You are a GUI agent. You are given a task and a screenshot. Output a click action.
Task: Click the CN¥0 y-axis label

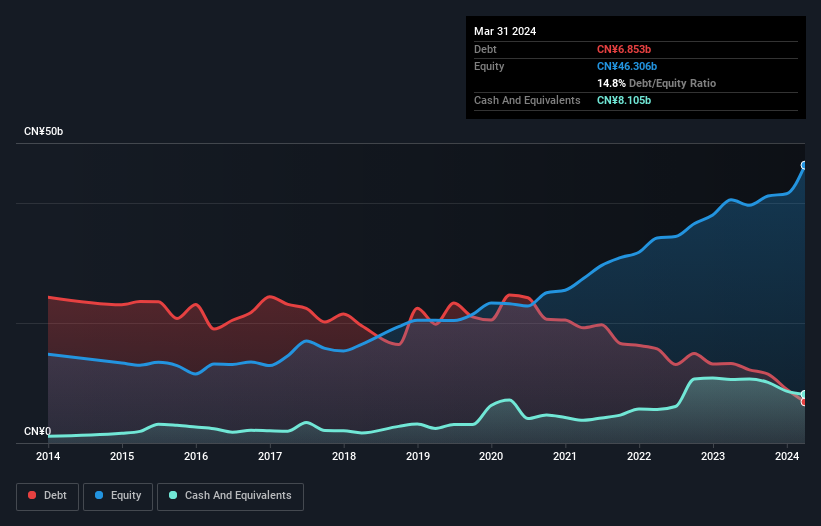point(38,431)
